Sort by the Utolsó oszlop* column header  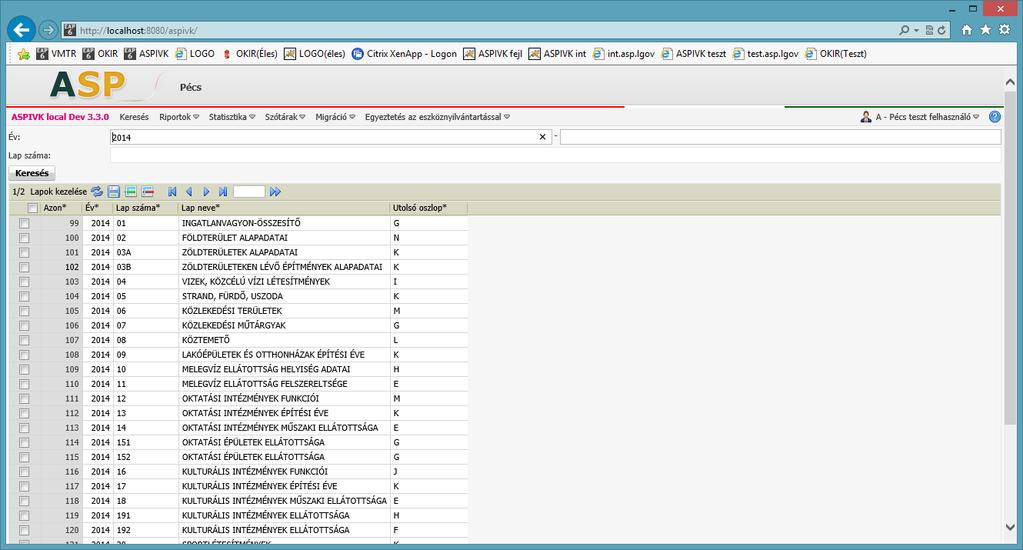coord(420,208)
